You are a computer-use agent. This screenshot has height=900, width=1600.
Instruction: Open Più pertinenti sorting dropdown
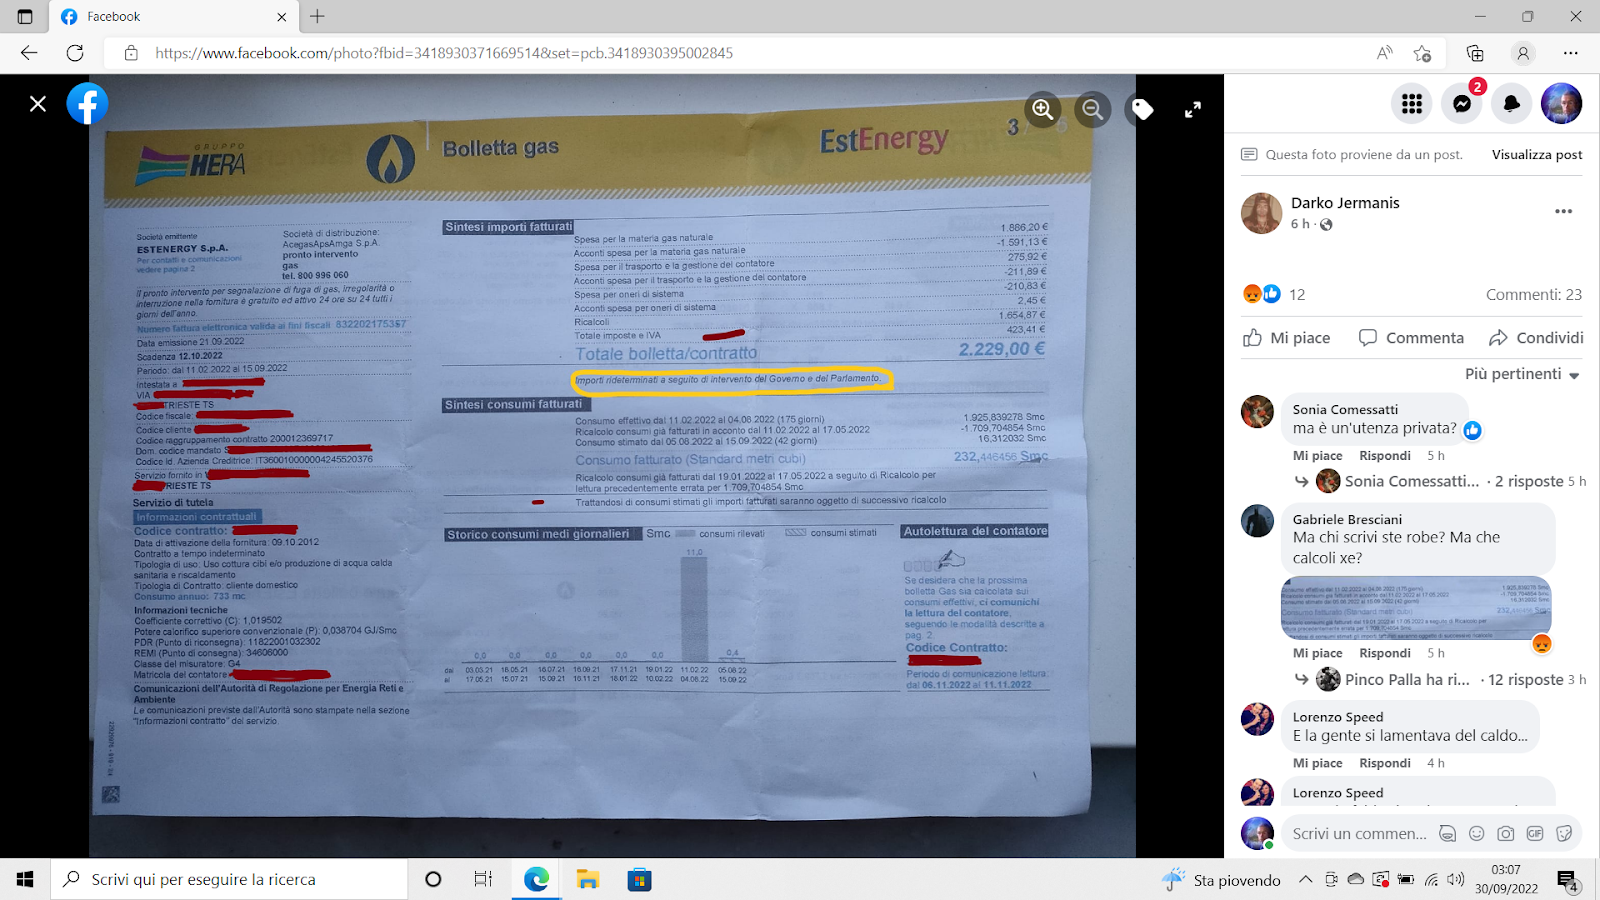pos(1522,374)
